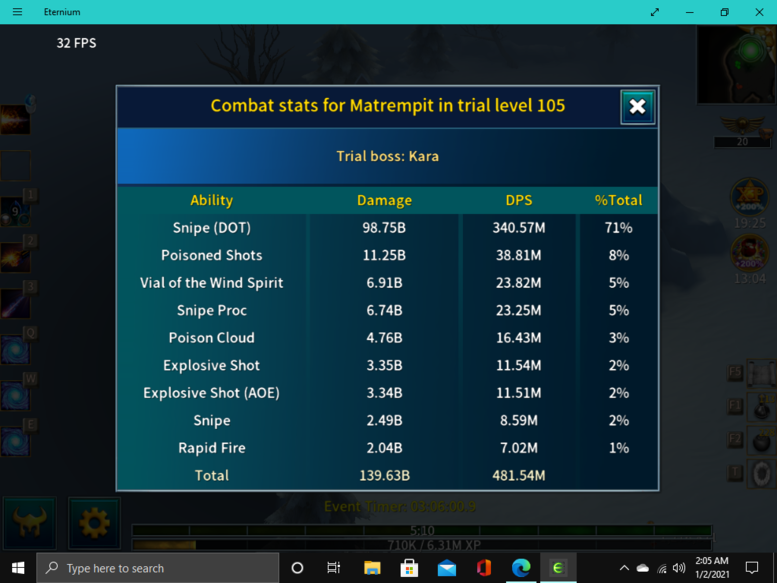Click the boost icon with the 13:04 timer
This screenshot has width=777, height=583.
[748, 252]
